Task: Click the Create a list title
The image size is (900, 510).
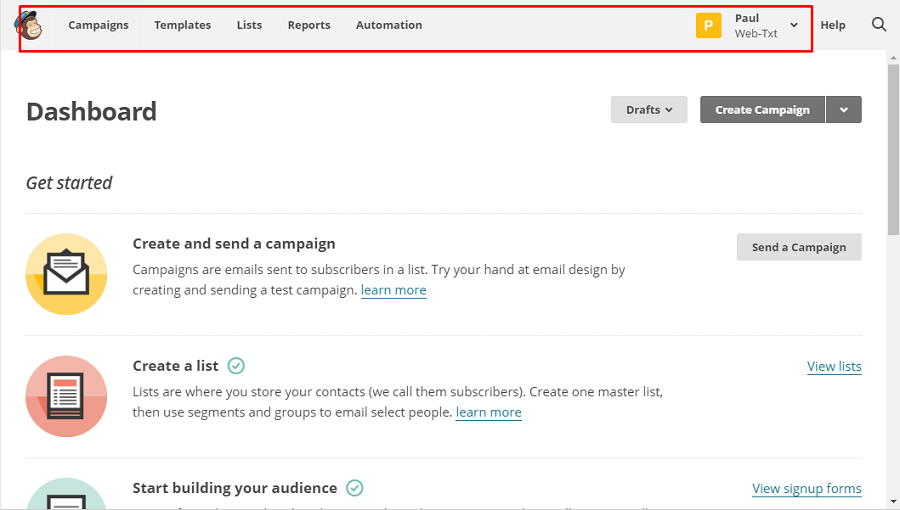Action: pos(175,365)
